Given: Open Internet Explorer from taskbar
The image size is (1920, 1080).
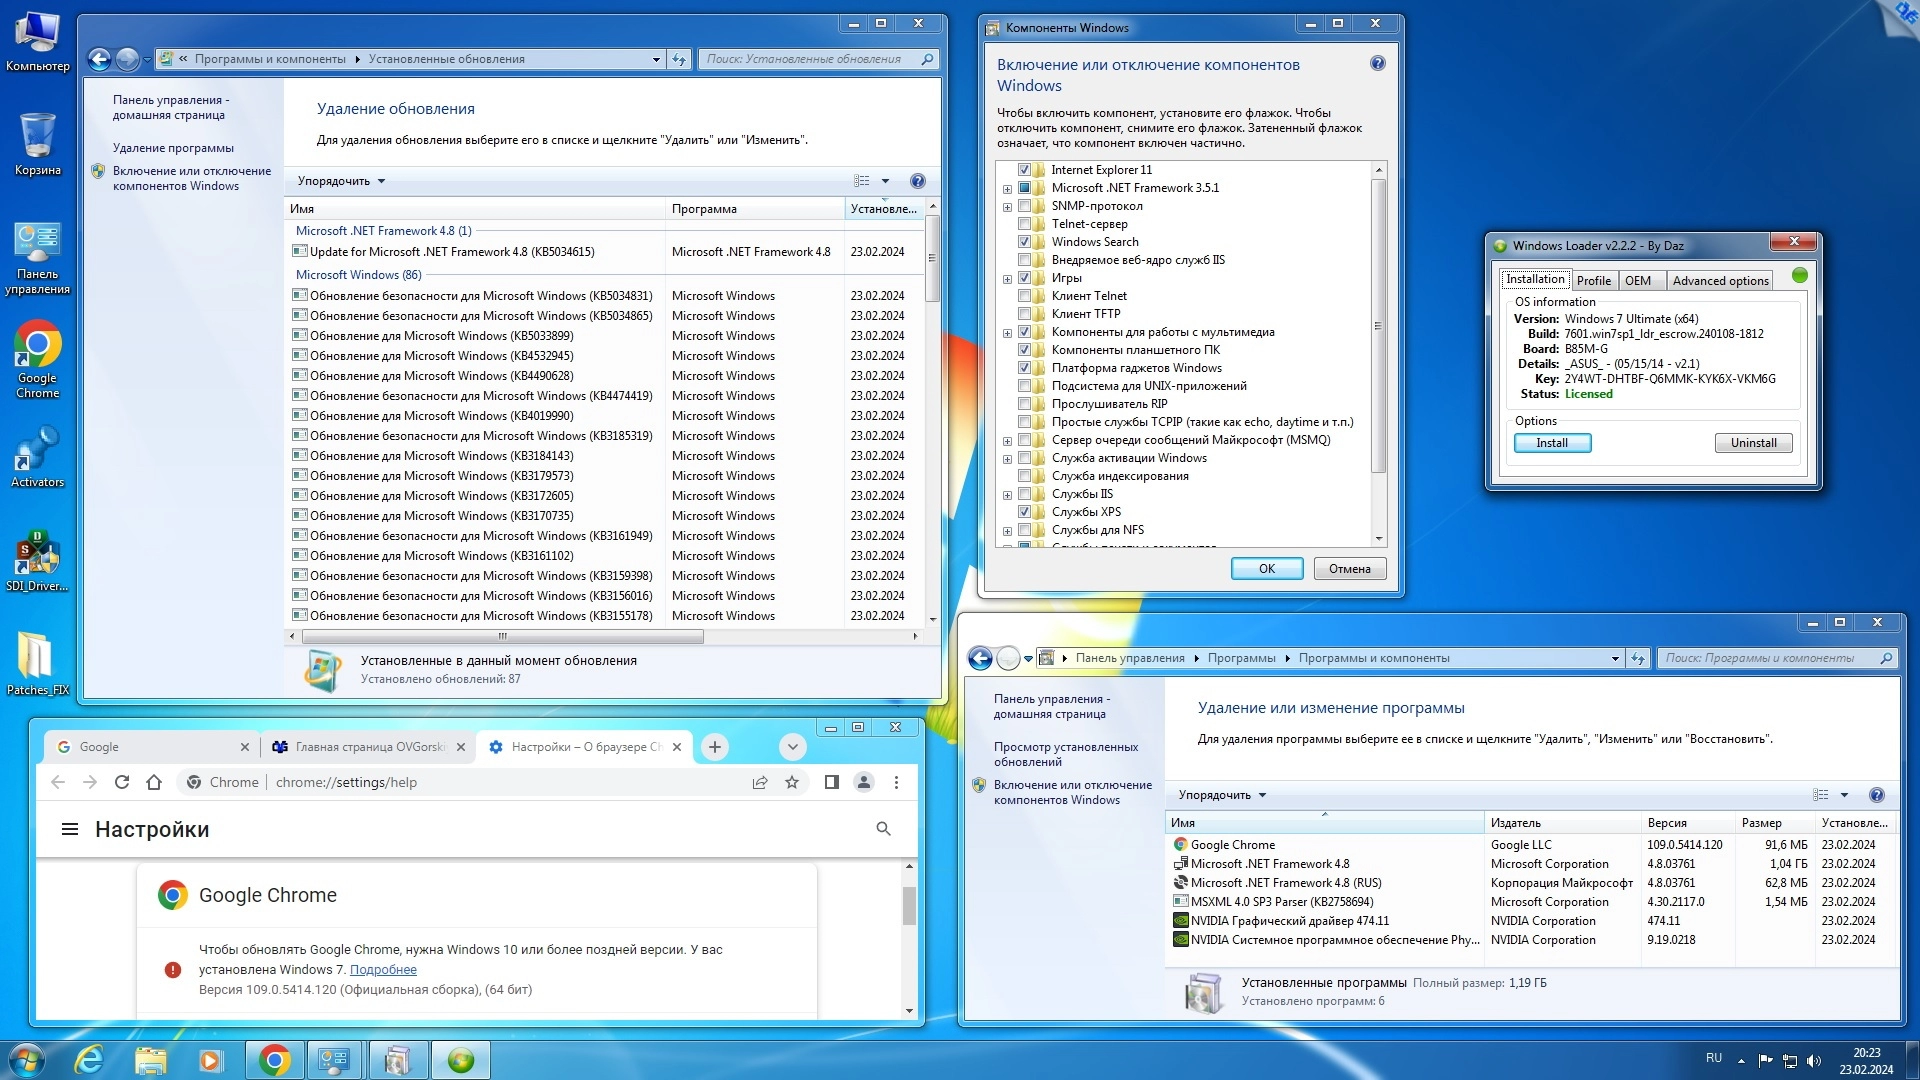Looking at the screenshot, I should (x=89, y=1059).
